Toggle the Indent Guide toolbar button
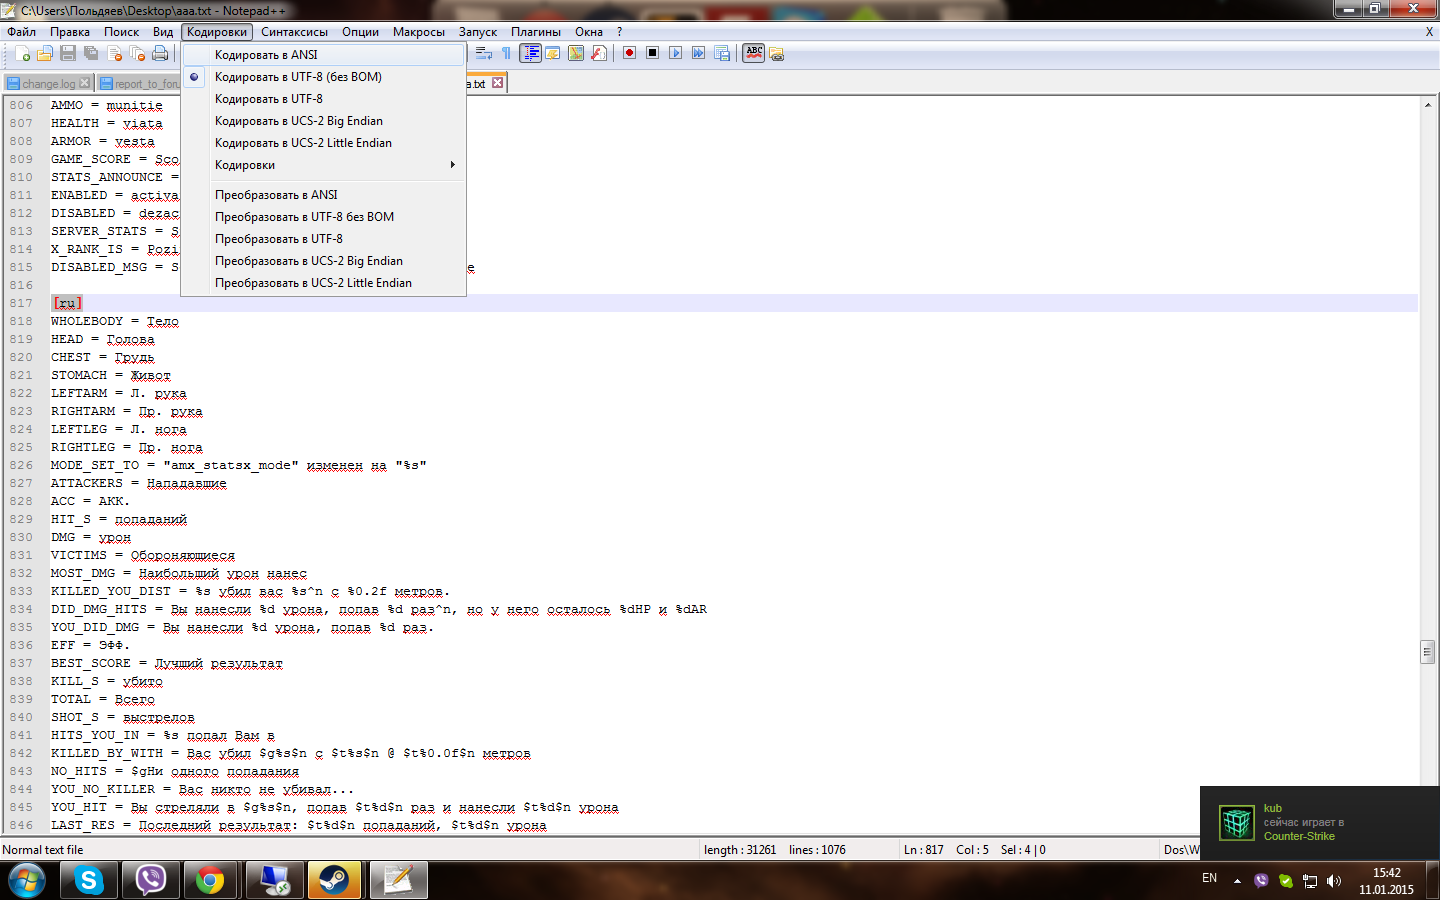The image size is (1440, 900). pyautogui.click(x=530, y=53)
